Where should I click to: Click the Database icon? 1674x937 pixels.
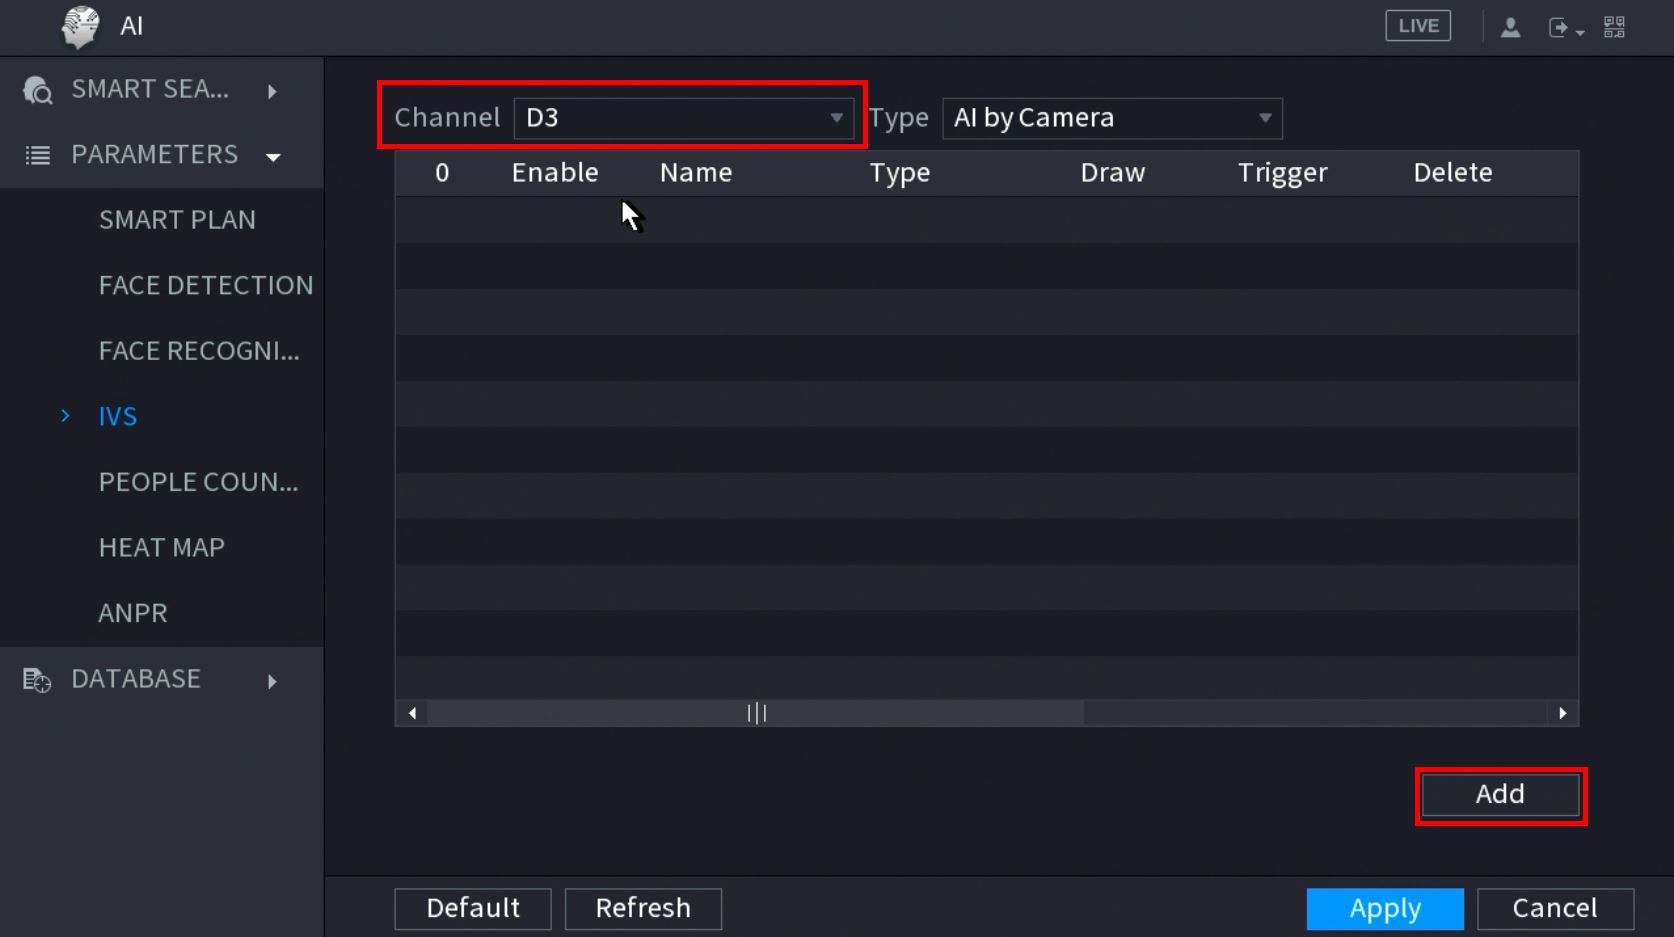click(37, 680)
